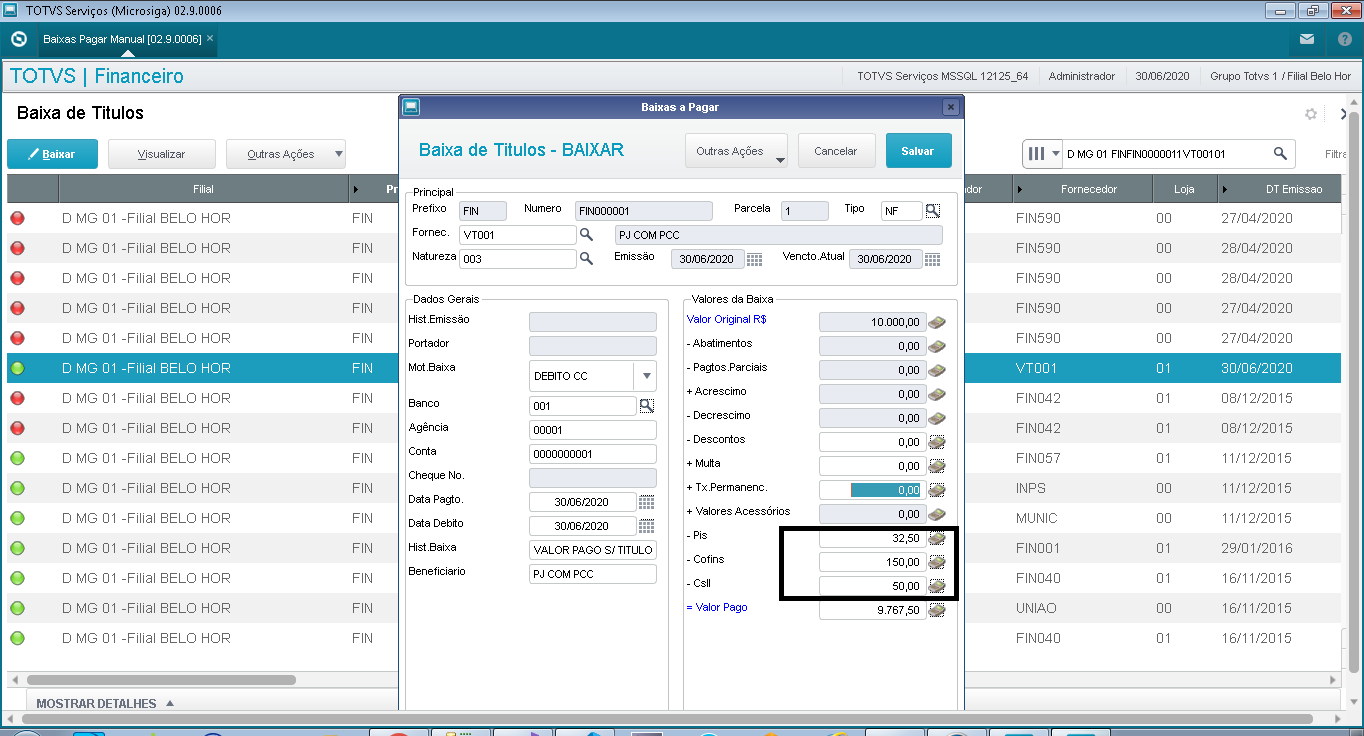Viewport: 1364px width, 736px height.
Task: Select the row with supplier MUNIC
Action: [x=672, y=518]
